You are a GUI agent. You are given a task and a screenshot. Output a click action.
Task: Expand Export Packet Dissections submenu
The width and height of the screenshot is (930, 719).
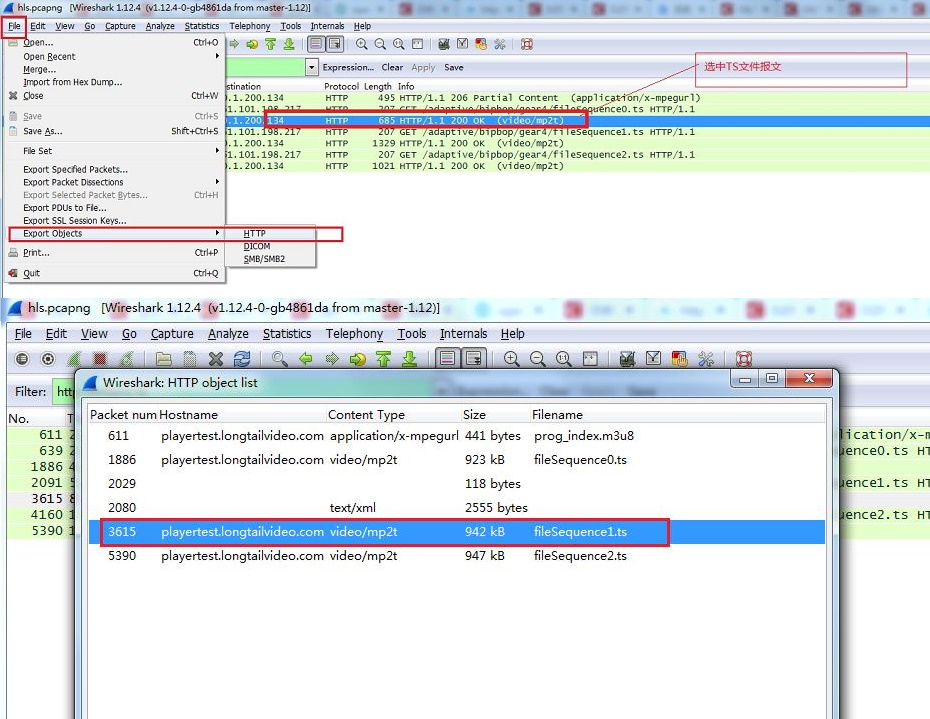[x=73, y=182]
